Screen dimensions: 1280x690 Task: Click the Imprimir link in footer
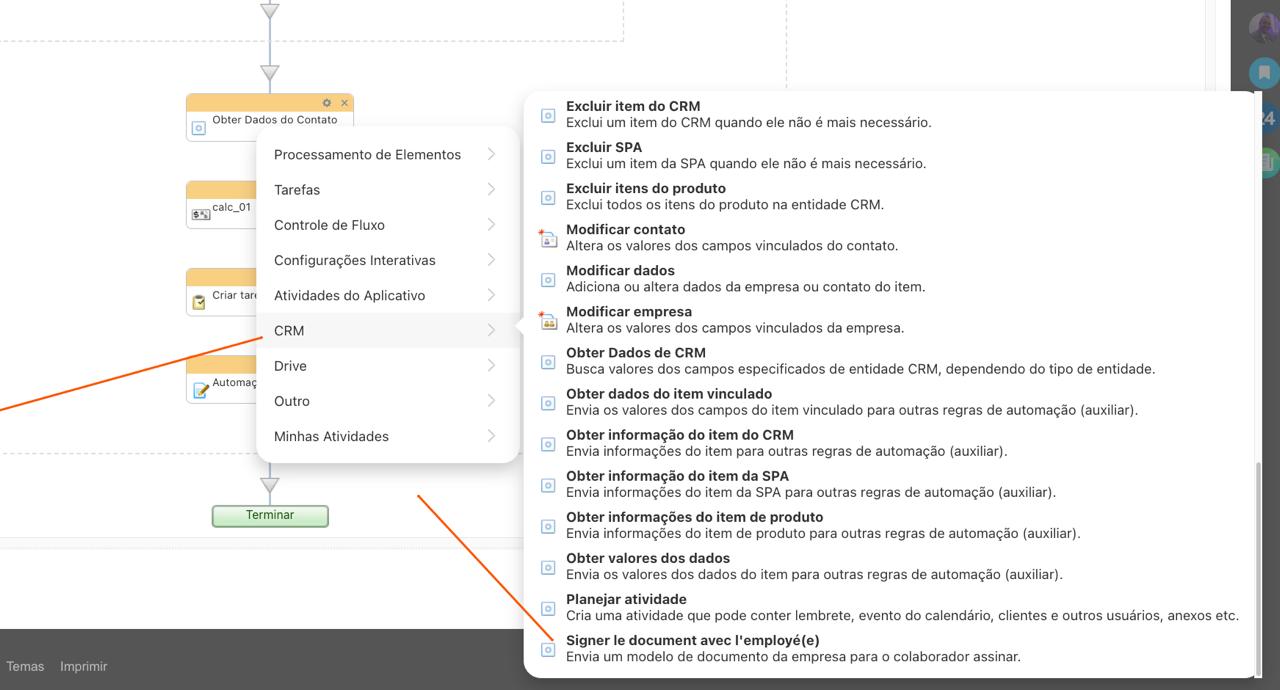coord(83,666)
